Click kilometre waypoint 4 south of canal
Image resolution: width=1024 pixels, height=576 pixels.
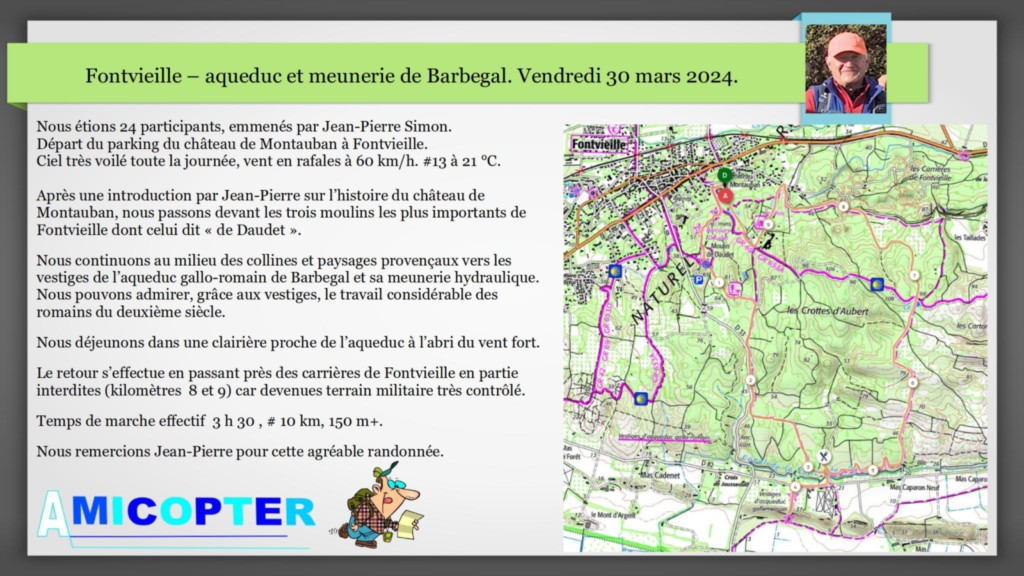(x=795, y=487)
